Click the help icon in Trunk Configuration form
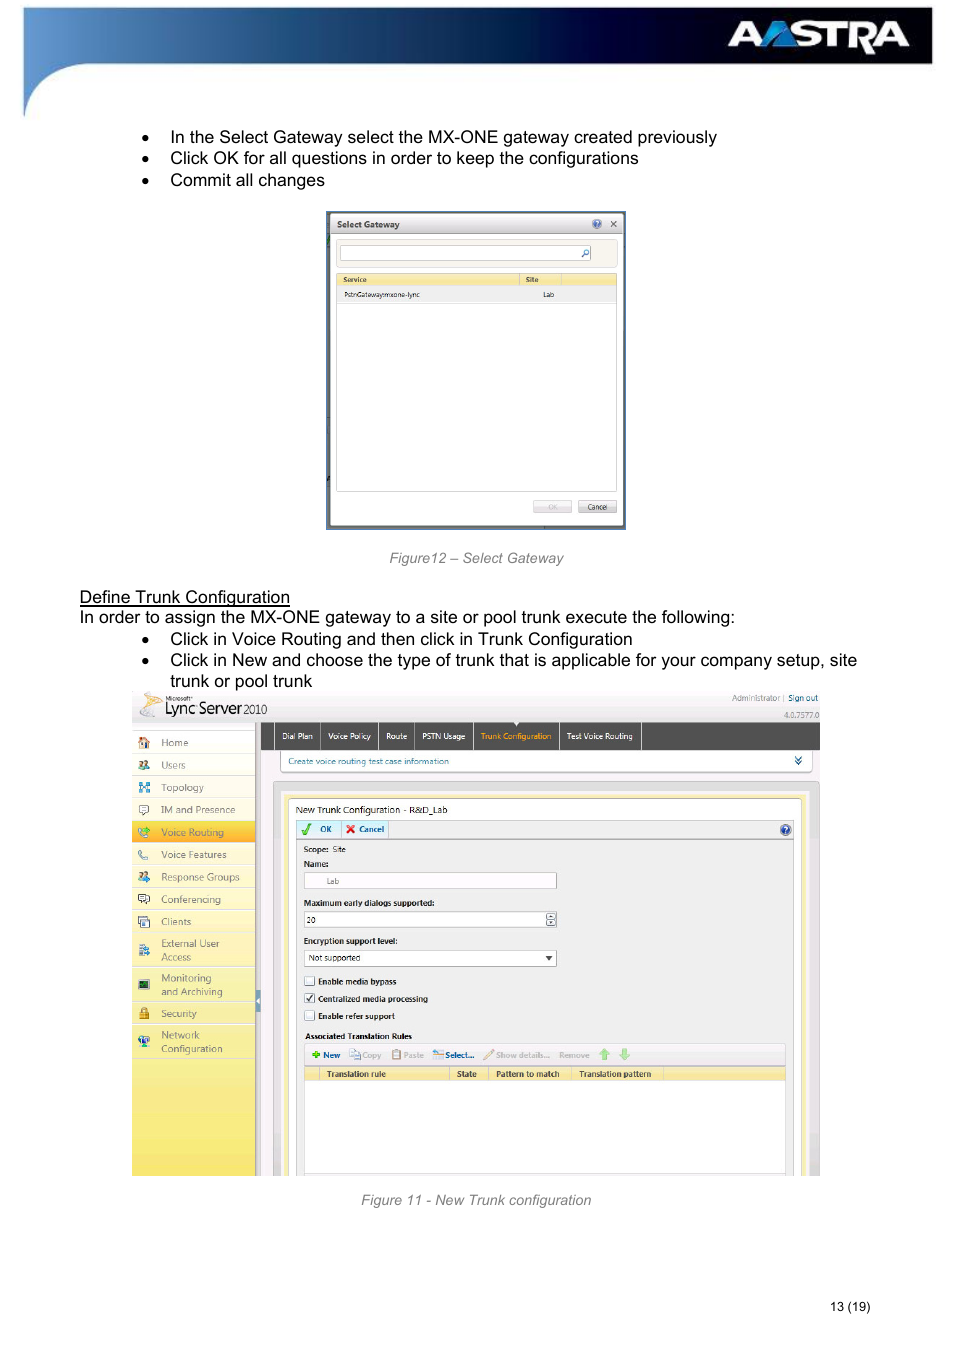 tap(785, 830)
